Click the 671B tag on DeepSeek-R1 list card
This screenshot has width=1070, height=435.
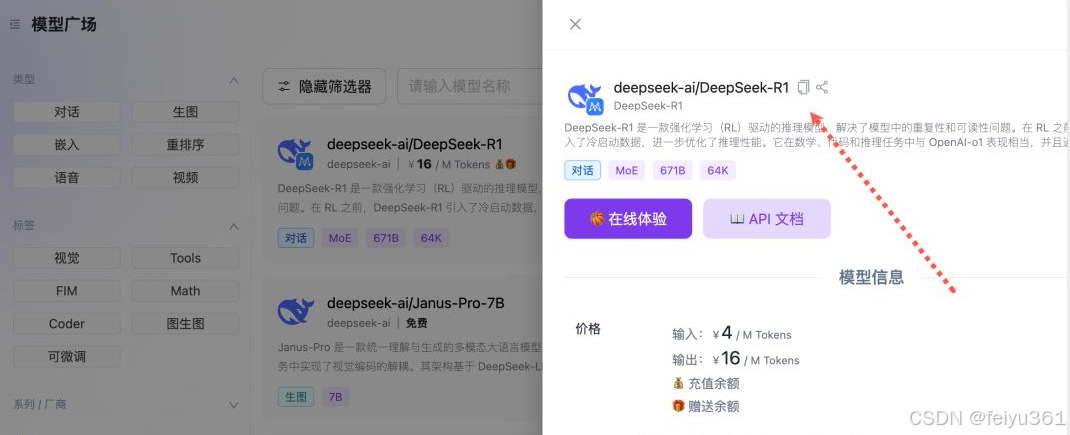pos(386,238)
